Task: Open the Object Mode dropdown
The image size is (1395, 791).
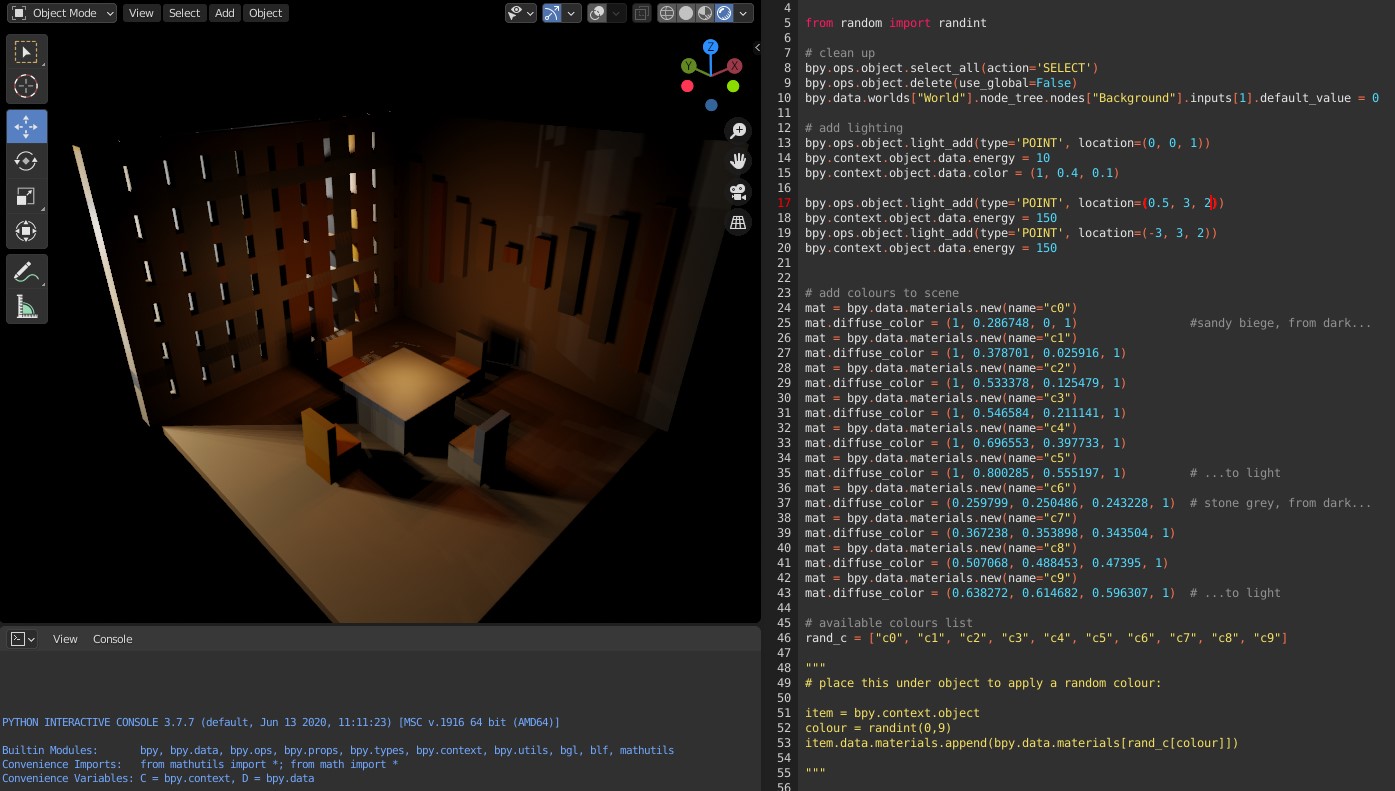Action: 62,13
